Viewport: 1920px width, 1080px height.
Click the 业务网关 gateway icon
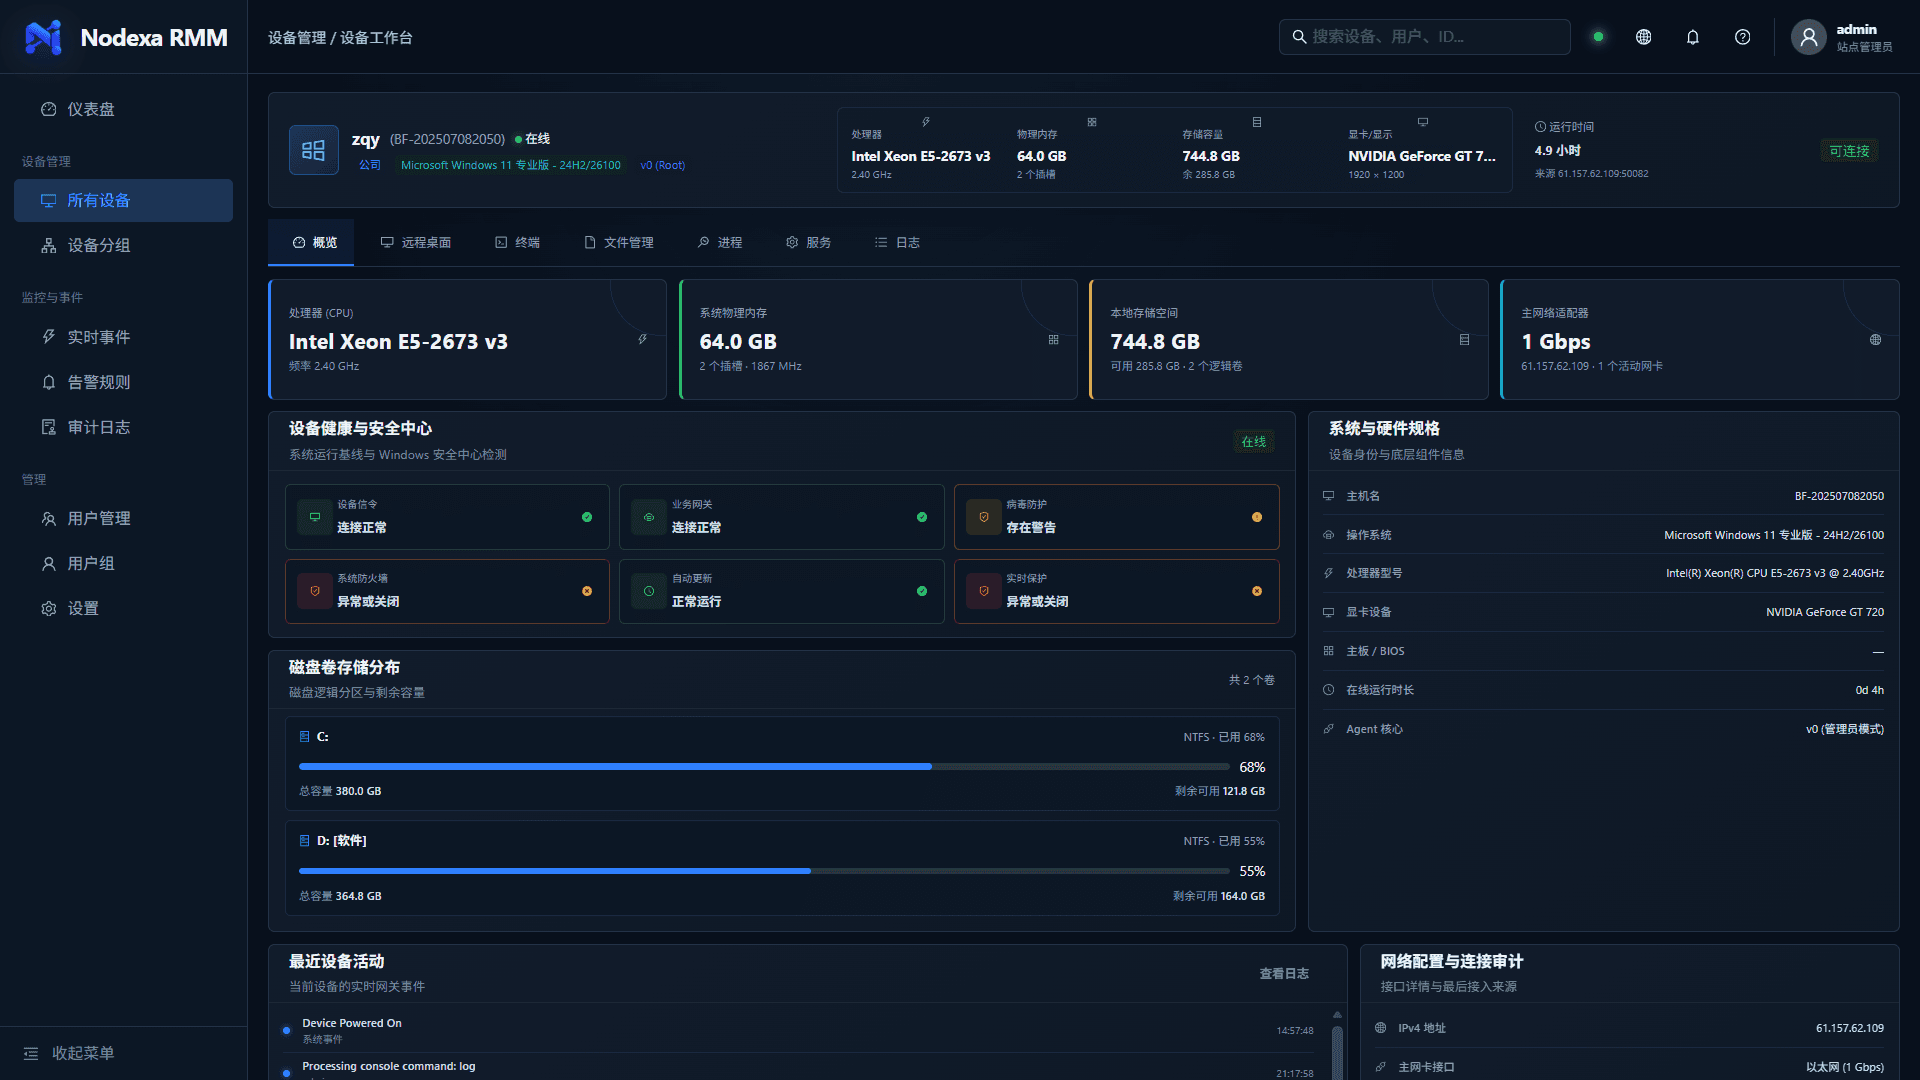[649, 517]
